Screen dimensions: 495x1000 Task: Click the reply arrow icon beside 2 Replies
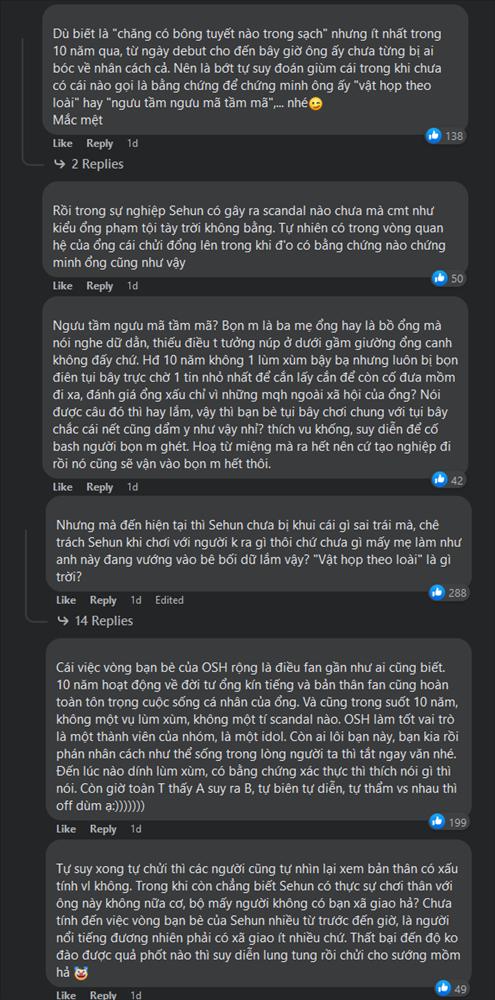(60, 164)
